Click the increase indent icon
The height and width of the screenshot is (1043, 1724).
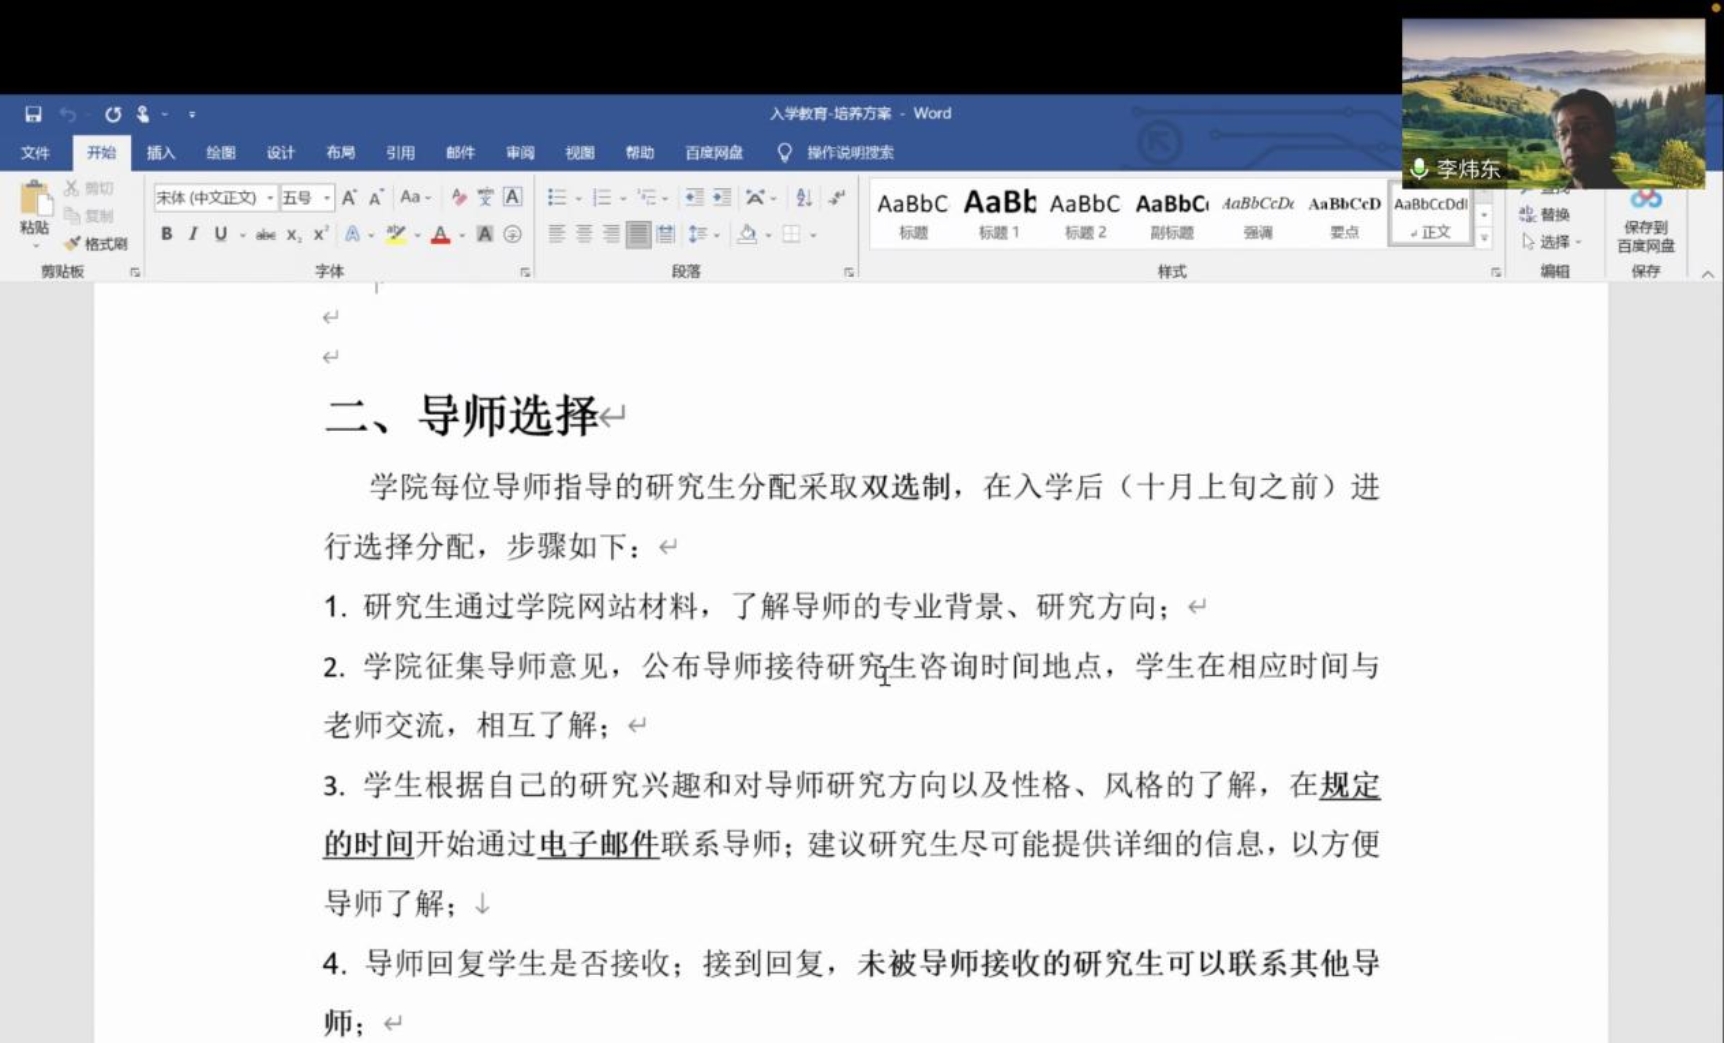(x=721, y=197)
